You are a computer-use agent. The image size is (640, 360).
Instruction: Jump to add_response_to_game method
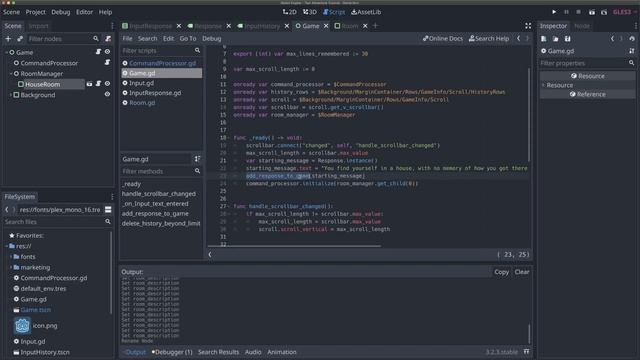click(155, 213)
